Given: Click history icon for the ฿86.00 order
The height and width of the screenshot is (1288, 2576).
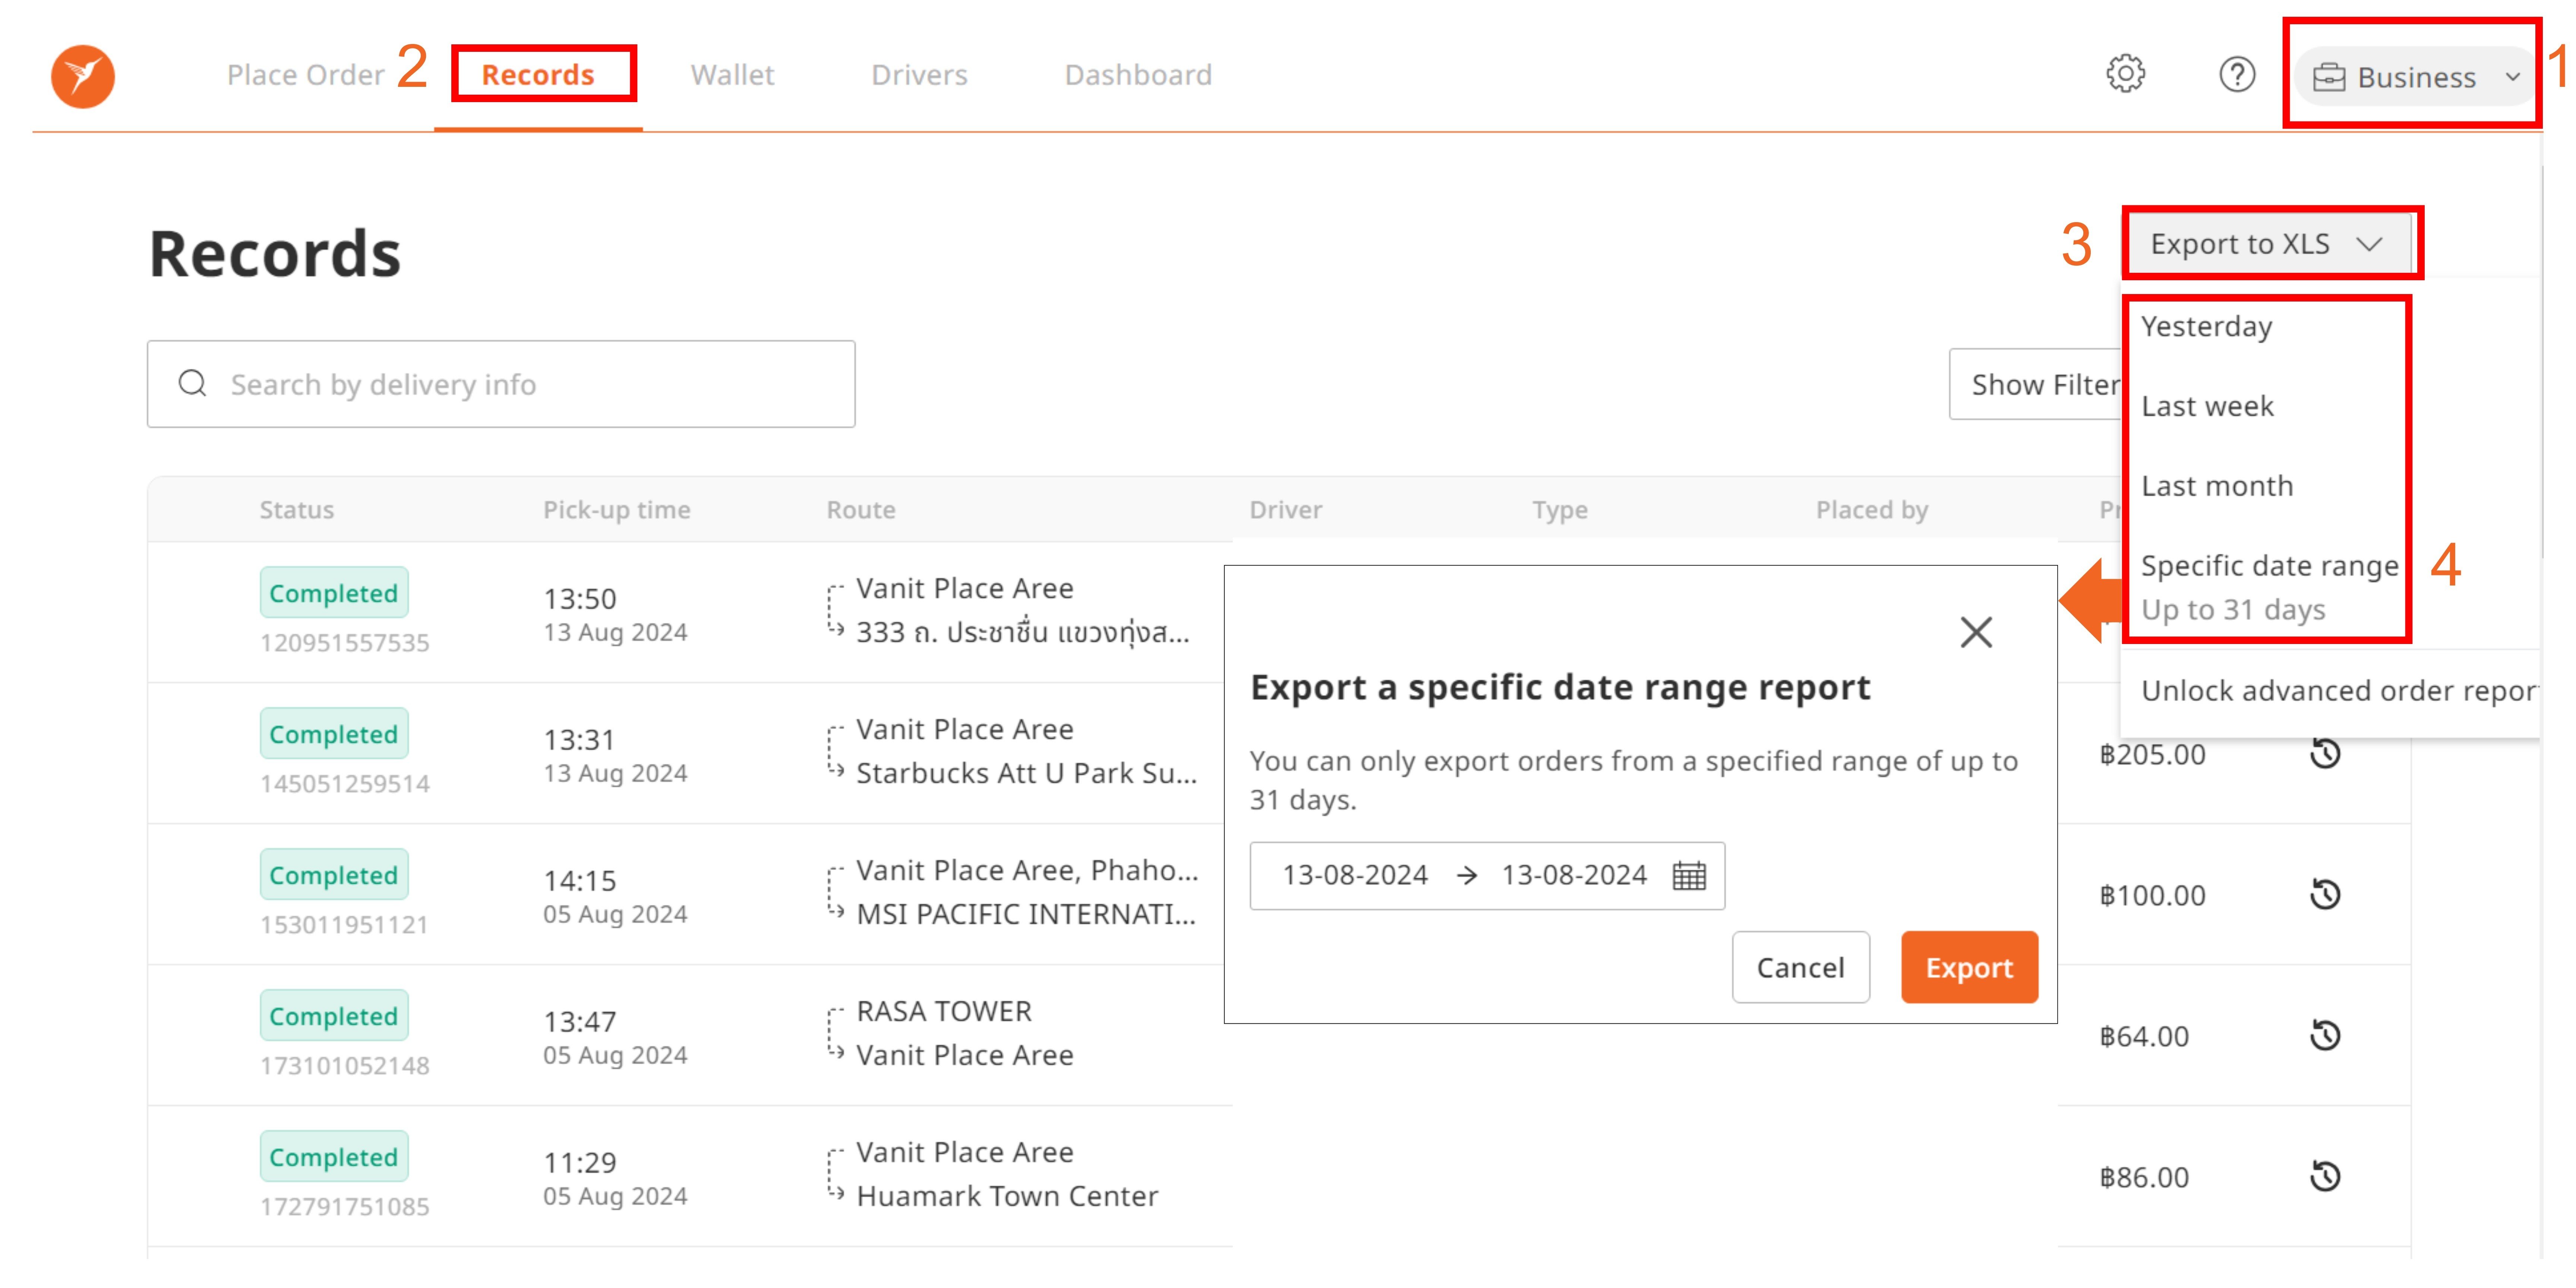Looking at the screenshot, I should pos(2325,1176).
